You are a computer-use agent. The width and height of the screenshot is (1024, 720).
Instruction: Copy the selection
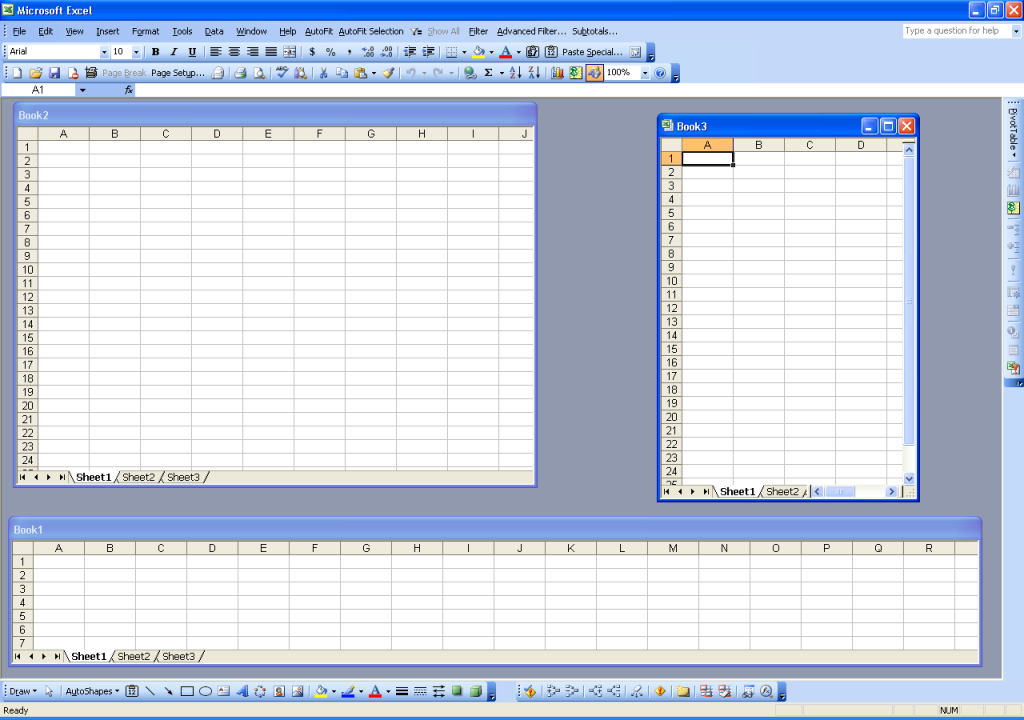pos(342,73)
